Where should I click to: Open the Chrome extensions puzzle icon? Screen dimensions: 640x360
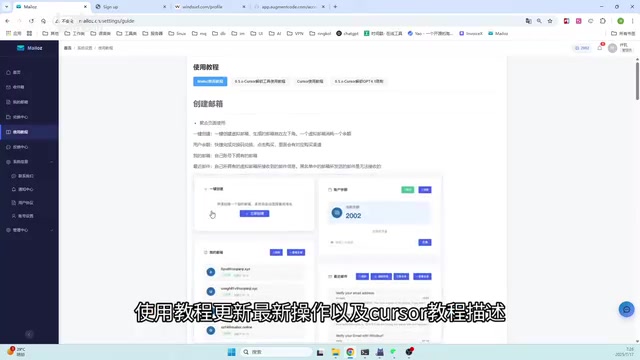(603, 21)
